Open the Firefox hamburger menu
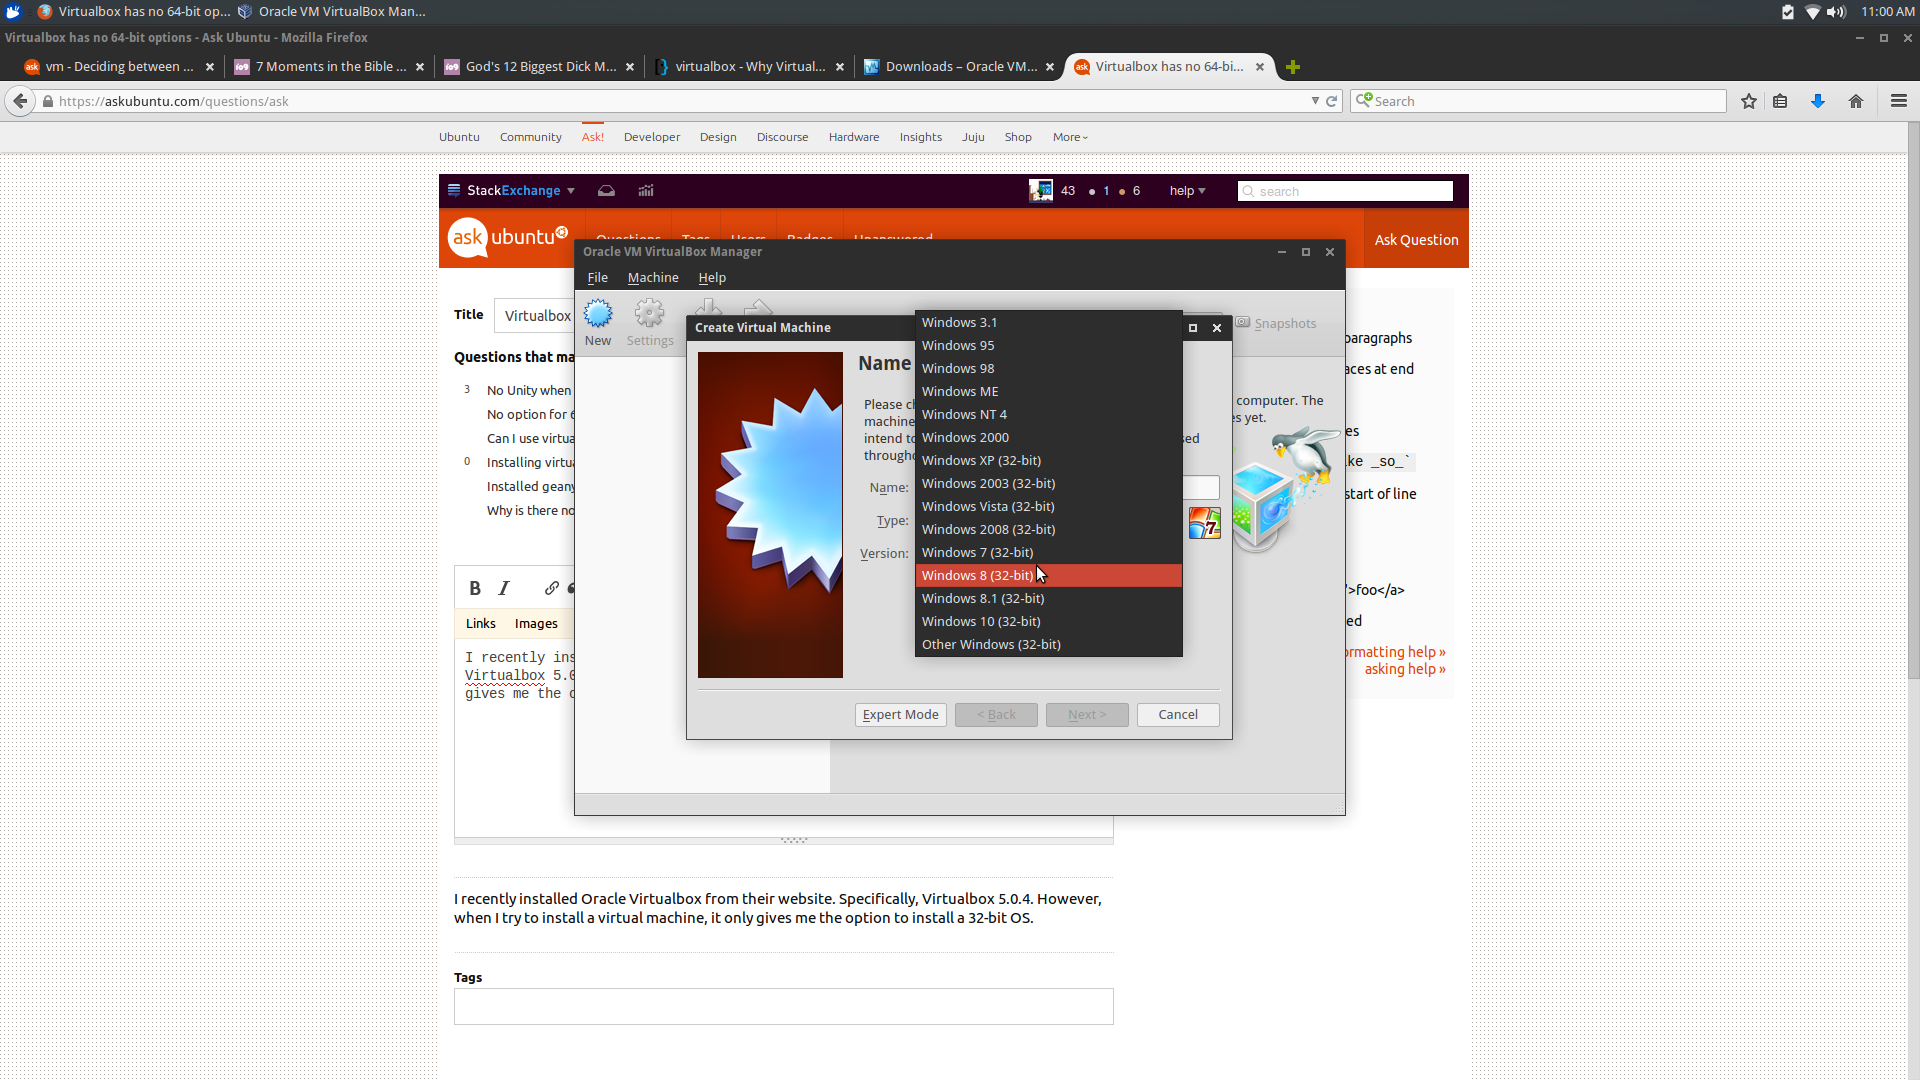 click(1899, 101)
